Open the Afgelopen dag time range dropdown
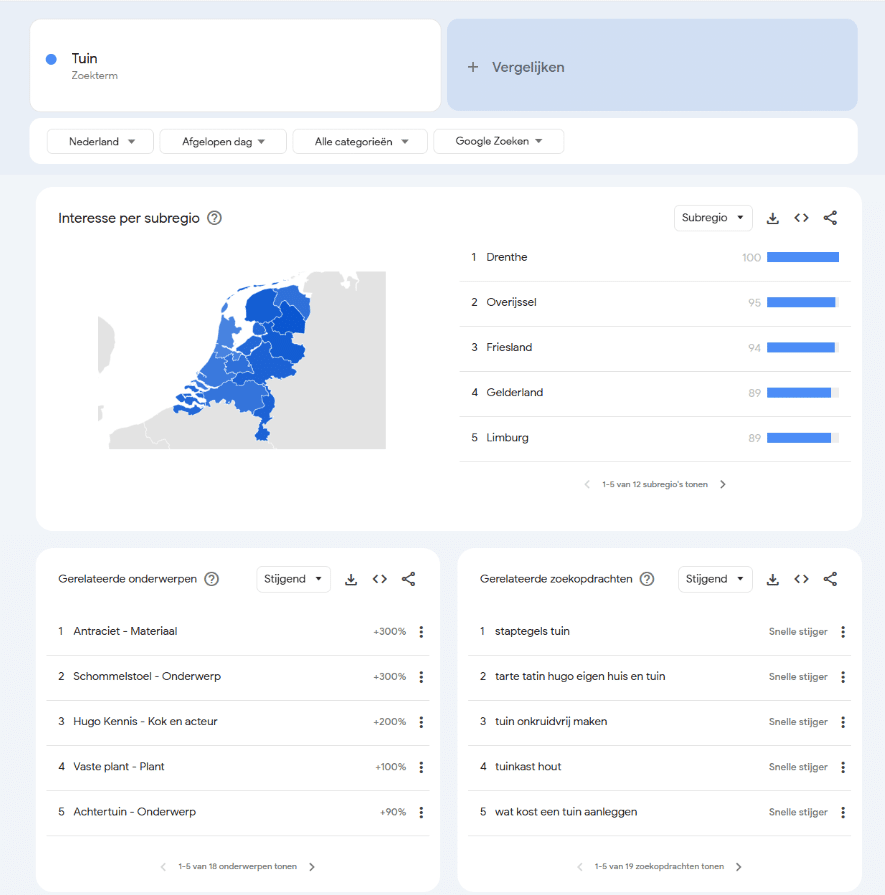Screen dimensions: 885x895 [223, 142]
